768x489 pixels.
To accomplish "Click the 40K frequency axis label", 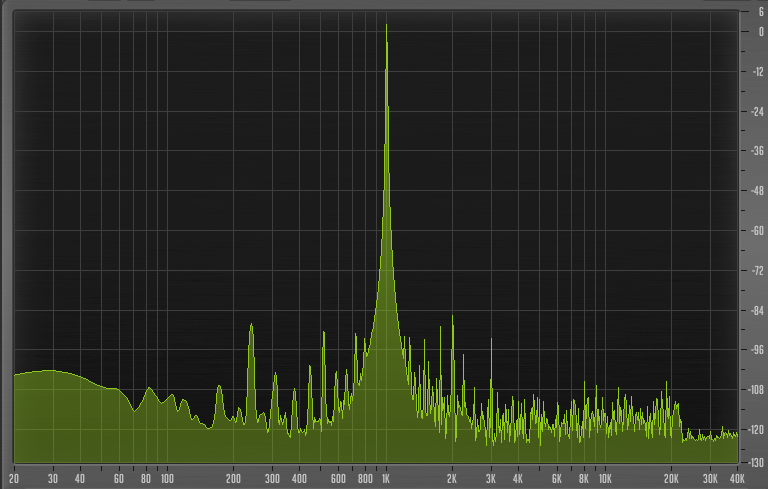I will (x=737, y=479).
